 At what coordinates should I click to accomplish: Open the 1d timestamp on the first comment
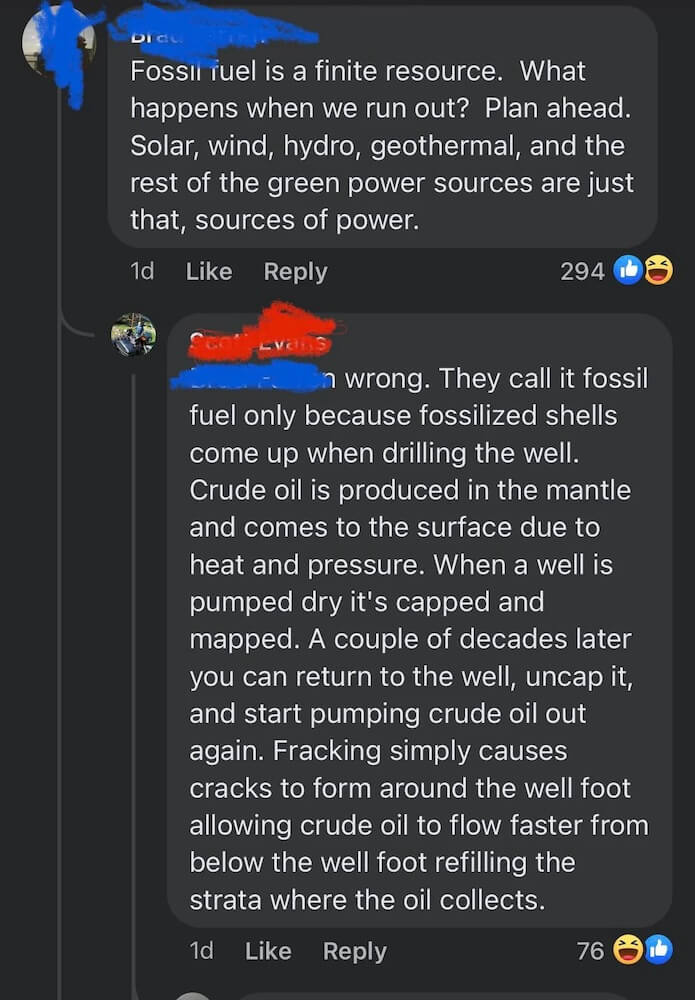coord(143,271)
